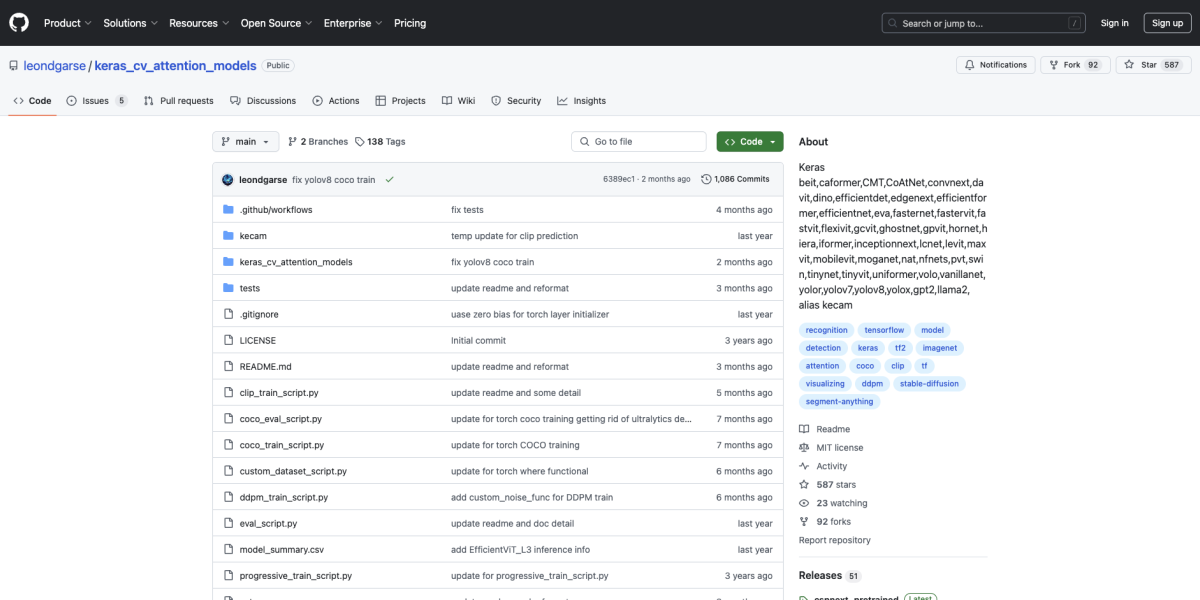
Task: Expand the Resources menu
Action: coord(199,23)
